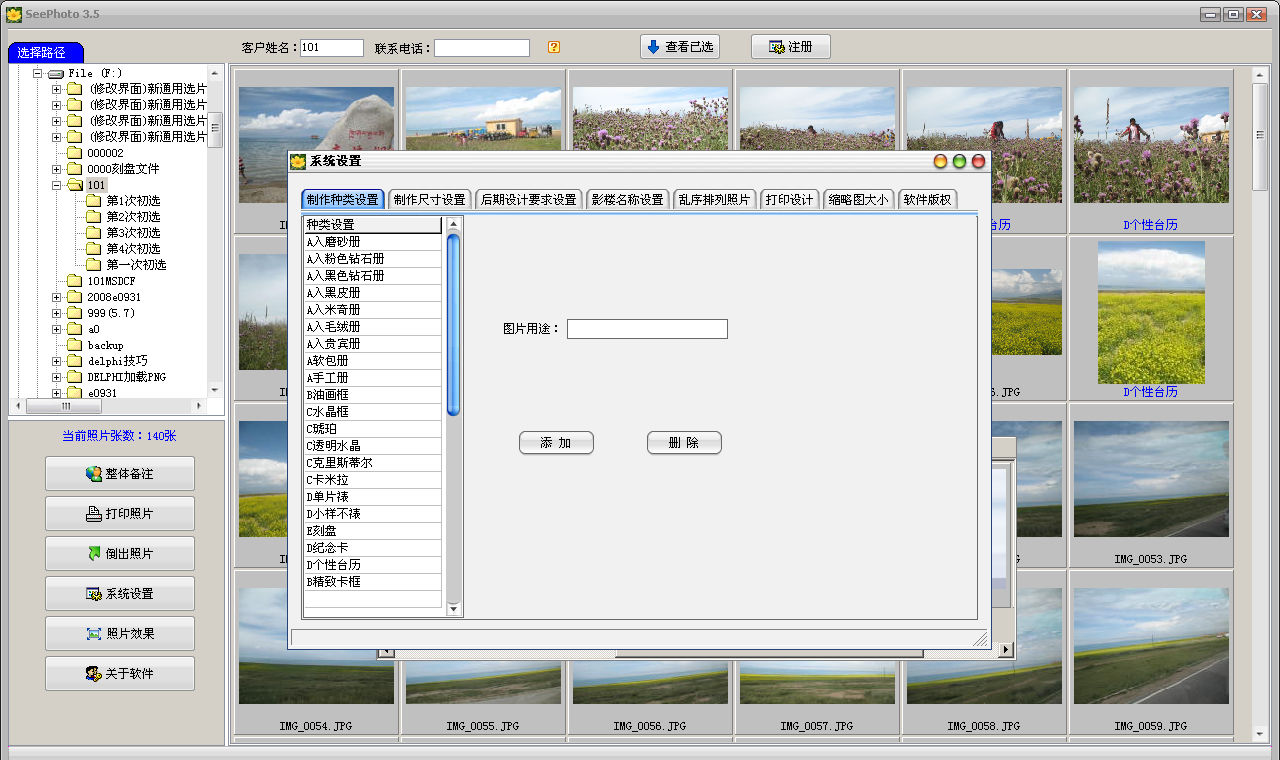Click the green round button on 系统设置 dialog

[959, 161]
